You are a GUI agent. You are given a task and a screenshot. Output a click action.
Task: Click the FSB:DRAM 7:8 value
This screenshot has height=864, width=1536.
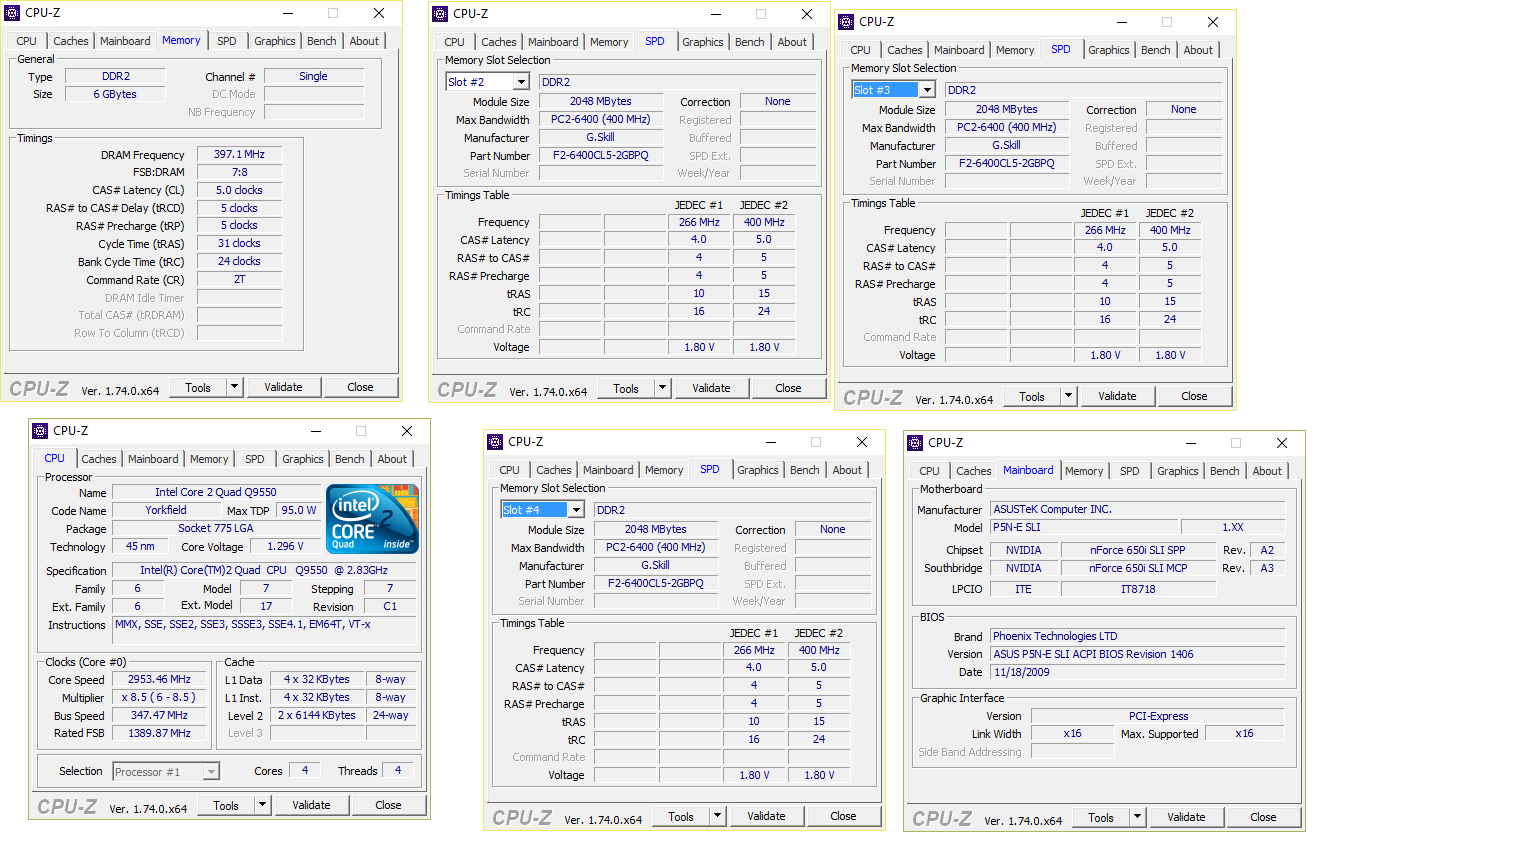pyautogui.click(x=239, y=172)
